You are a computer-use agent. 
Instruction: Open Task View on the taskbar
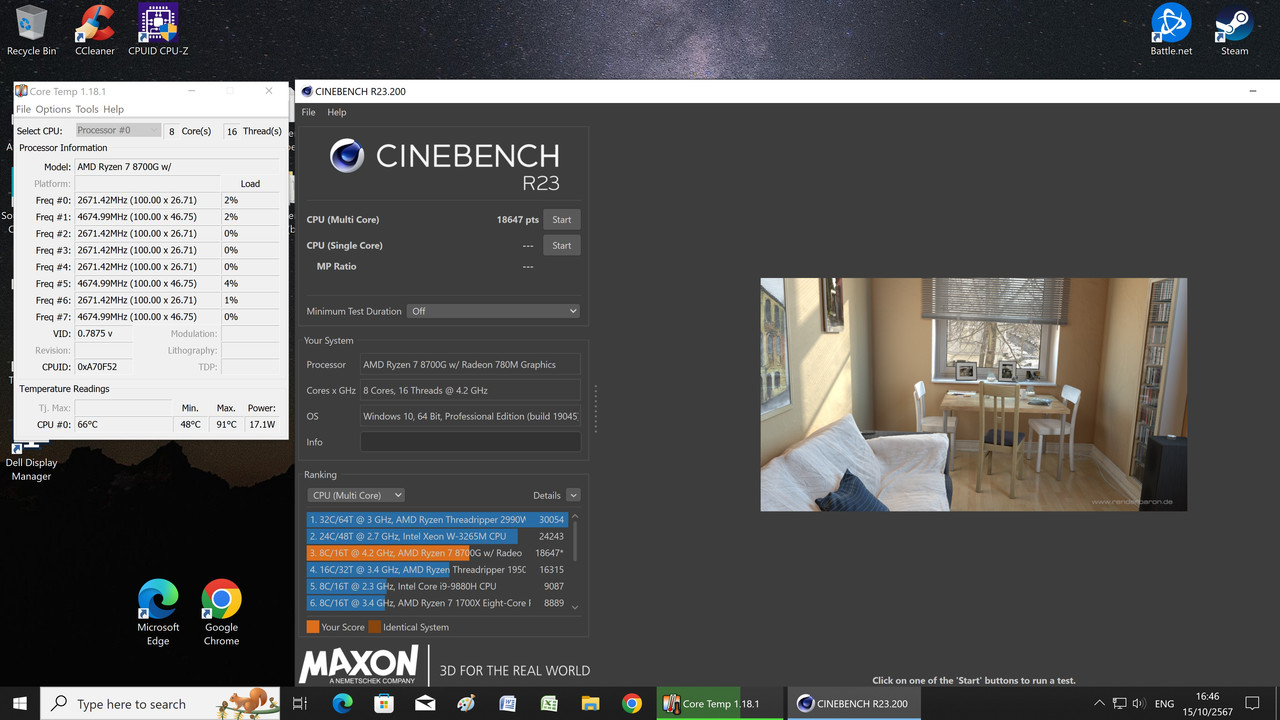click(299, 704)
